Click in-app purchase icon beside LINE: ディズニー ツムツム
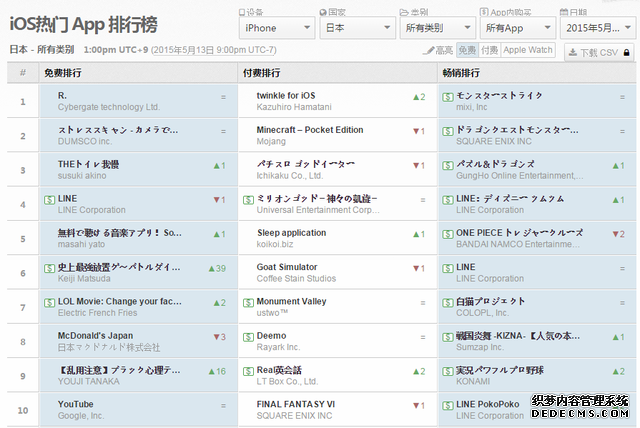 coord(448,200)
